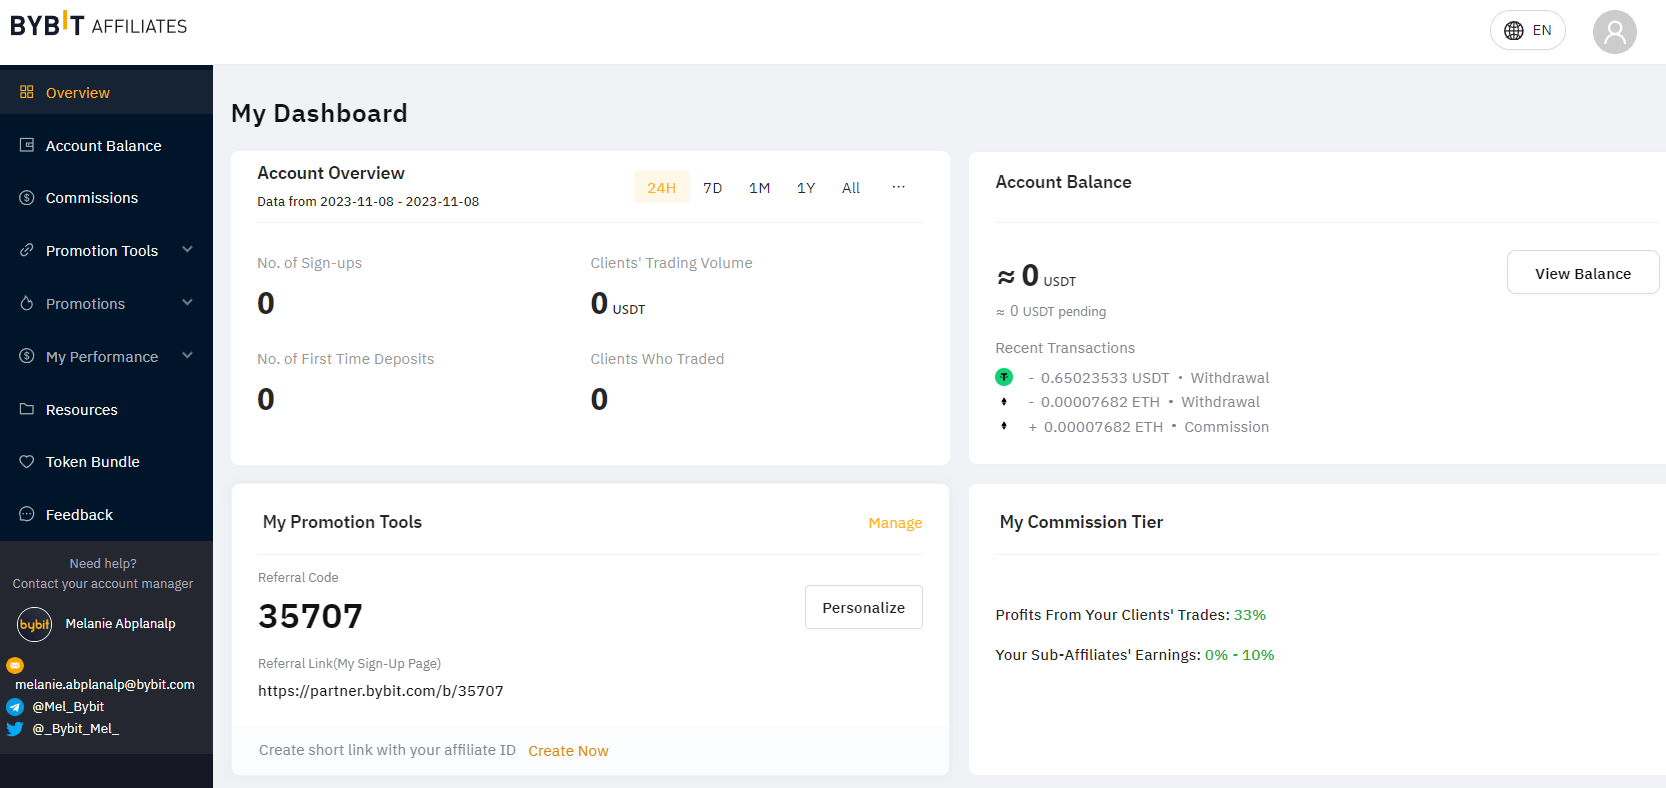Click the My Performance dollar icon

pyautogui.click(x=27, y=356)
